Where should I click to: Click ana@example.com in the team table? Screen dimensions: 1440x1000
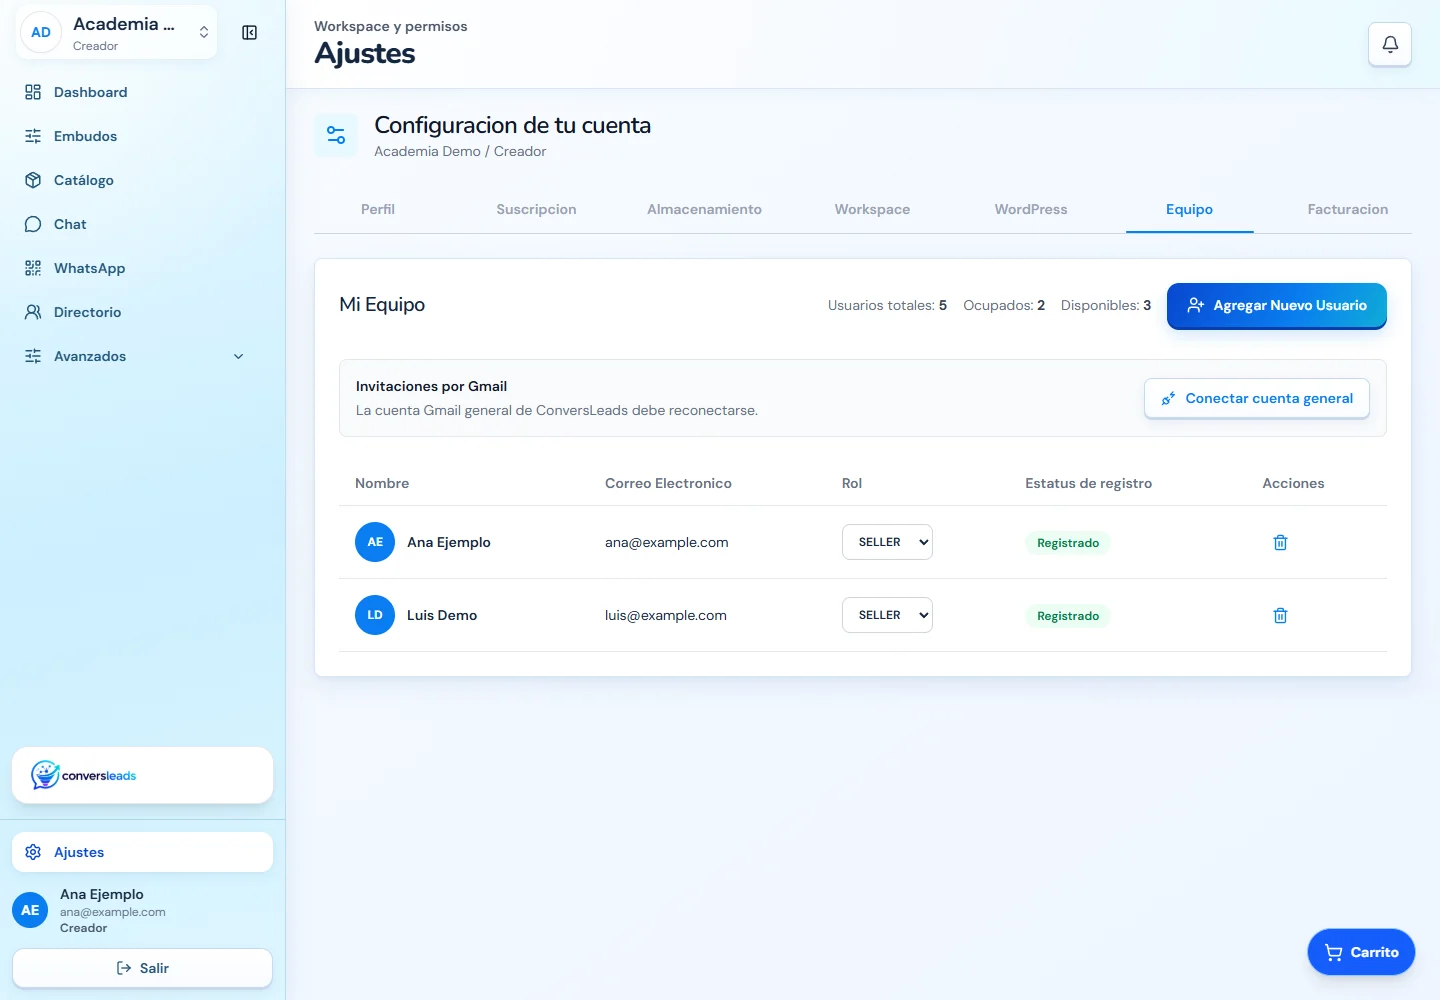pos(667,542)
